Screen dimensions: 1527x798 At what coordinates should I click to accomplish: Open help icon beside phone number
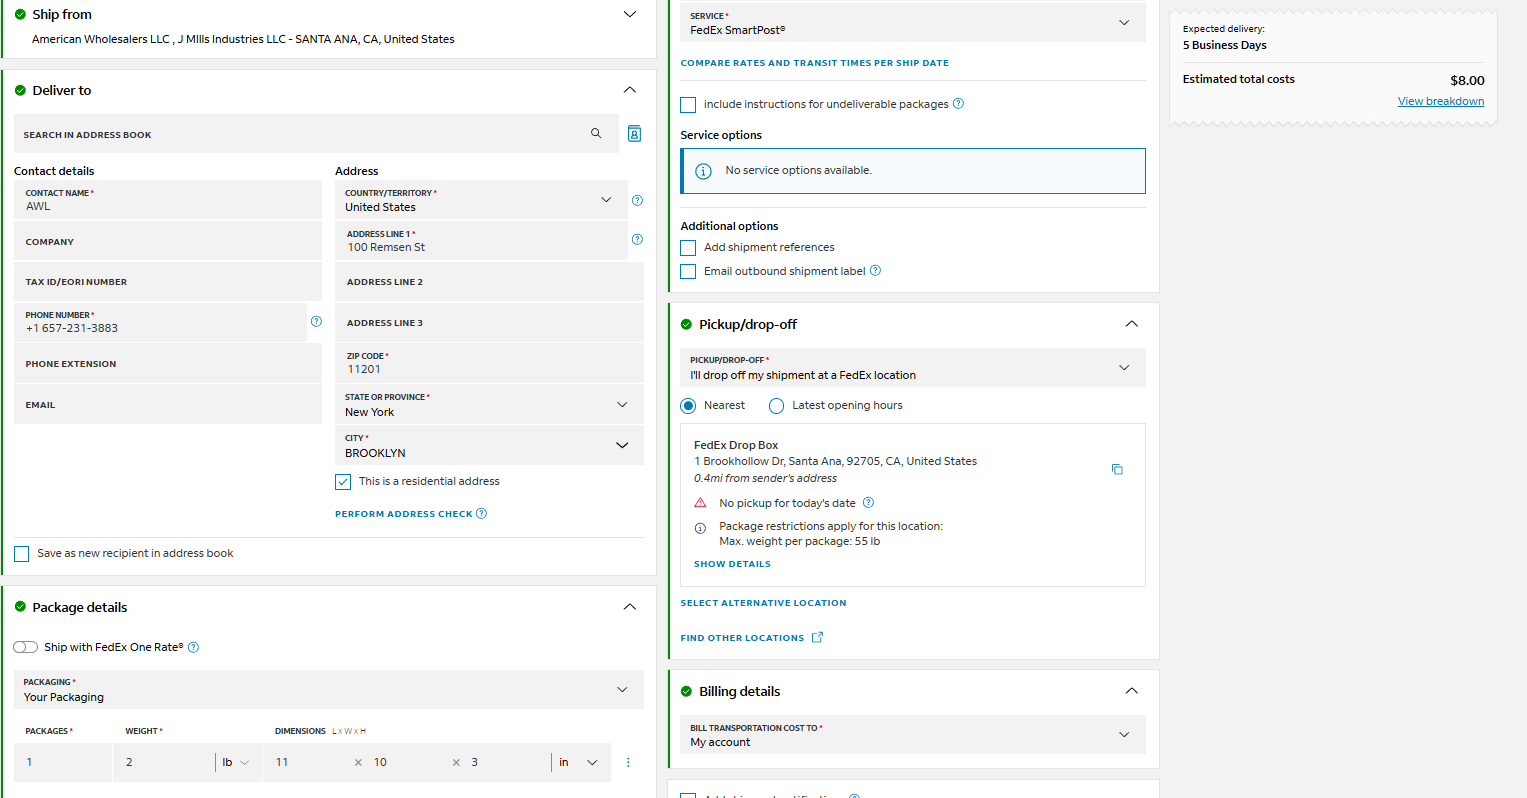tap(316, 321)
